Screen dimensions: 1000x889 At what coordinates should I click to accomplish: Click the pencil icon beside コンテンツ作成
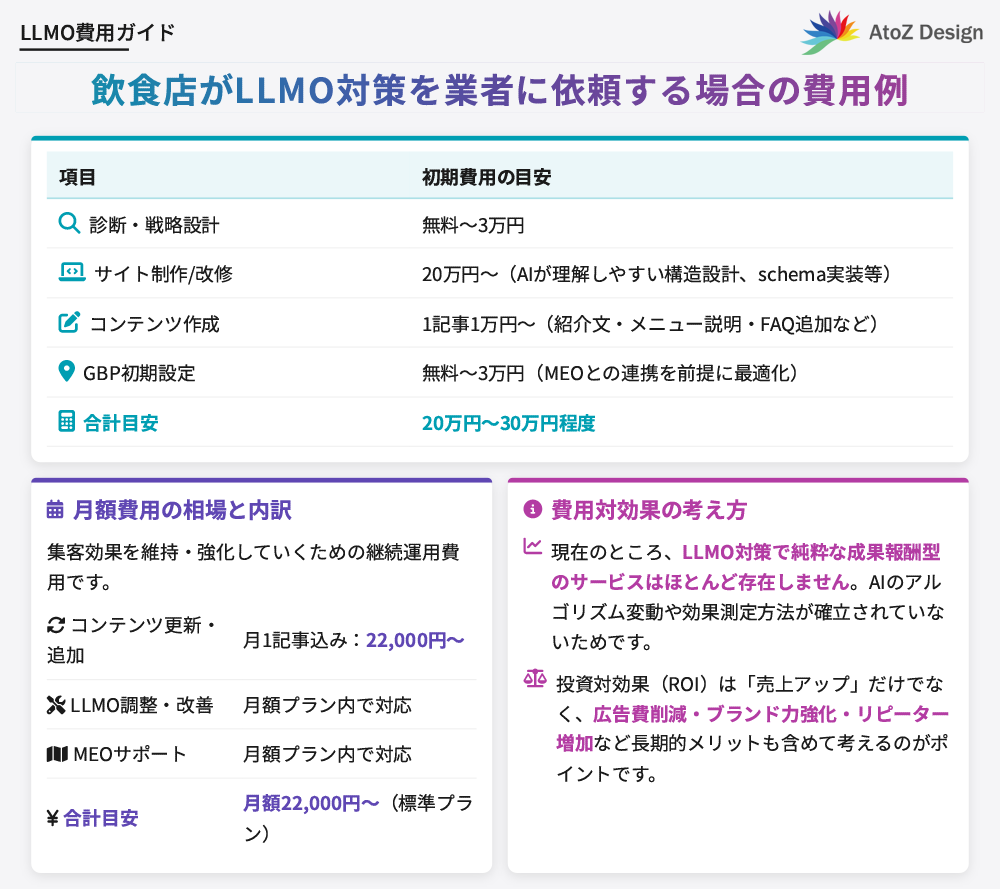tap(69, 322)
